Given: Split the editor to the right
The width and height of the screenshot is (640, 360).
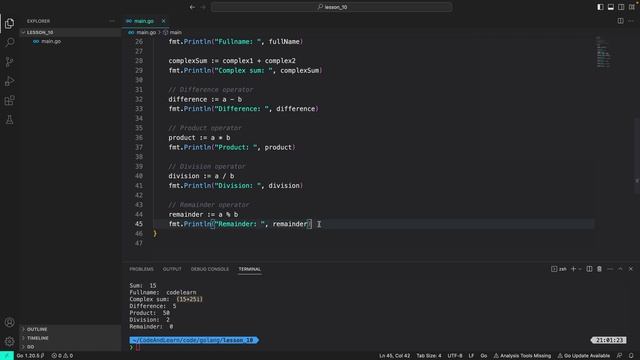Looking at the screenshot, I should (x=620, y=21).
